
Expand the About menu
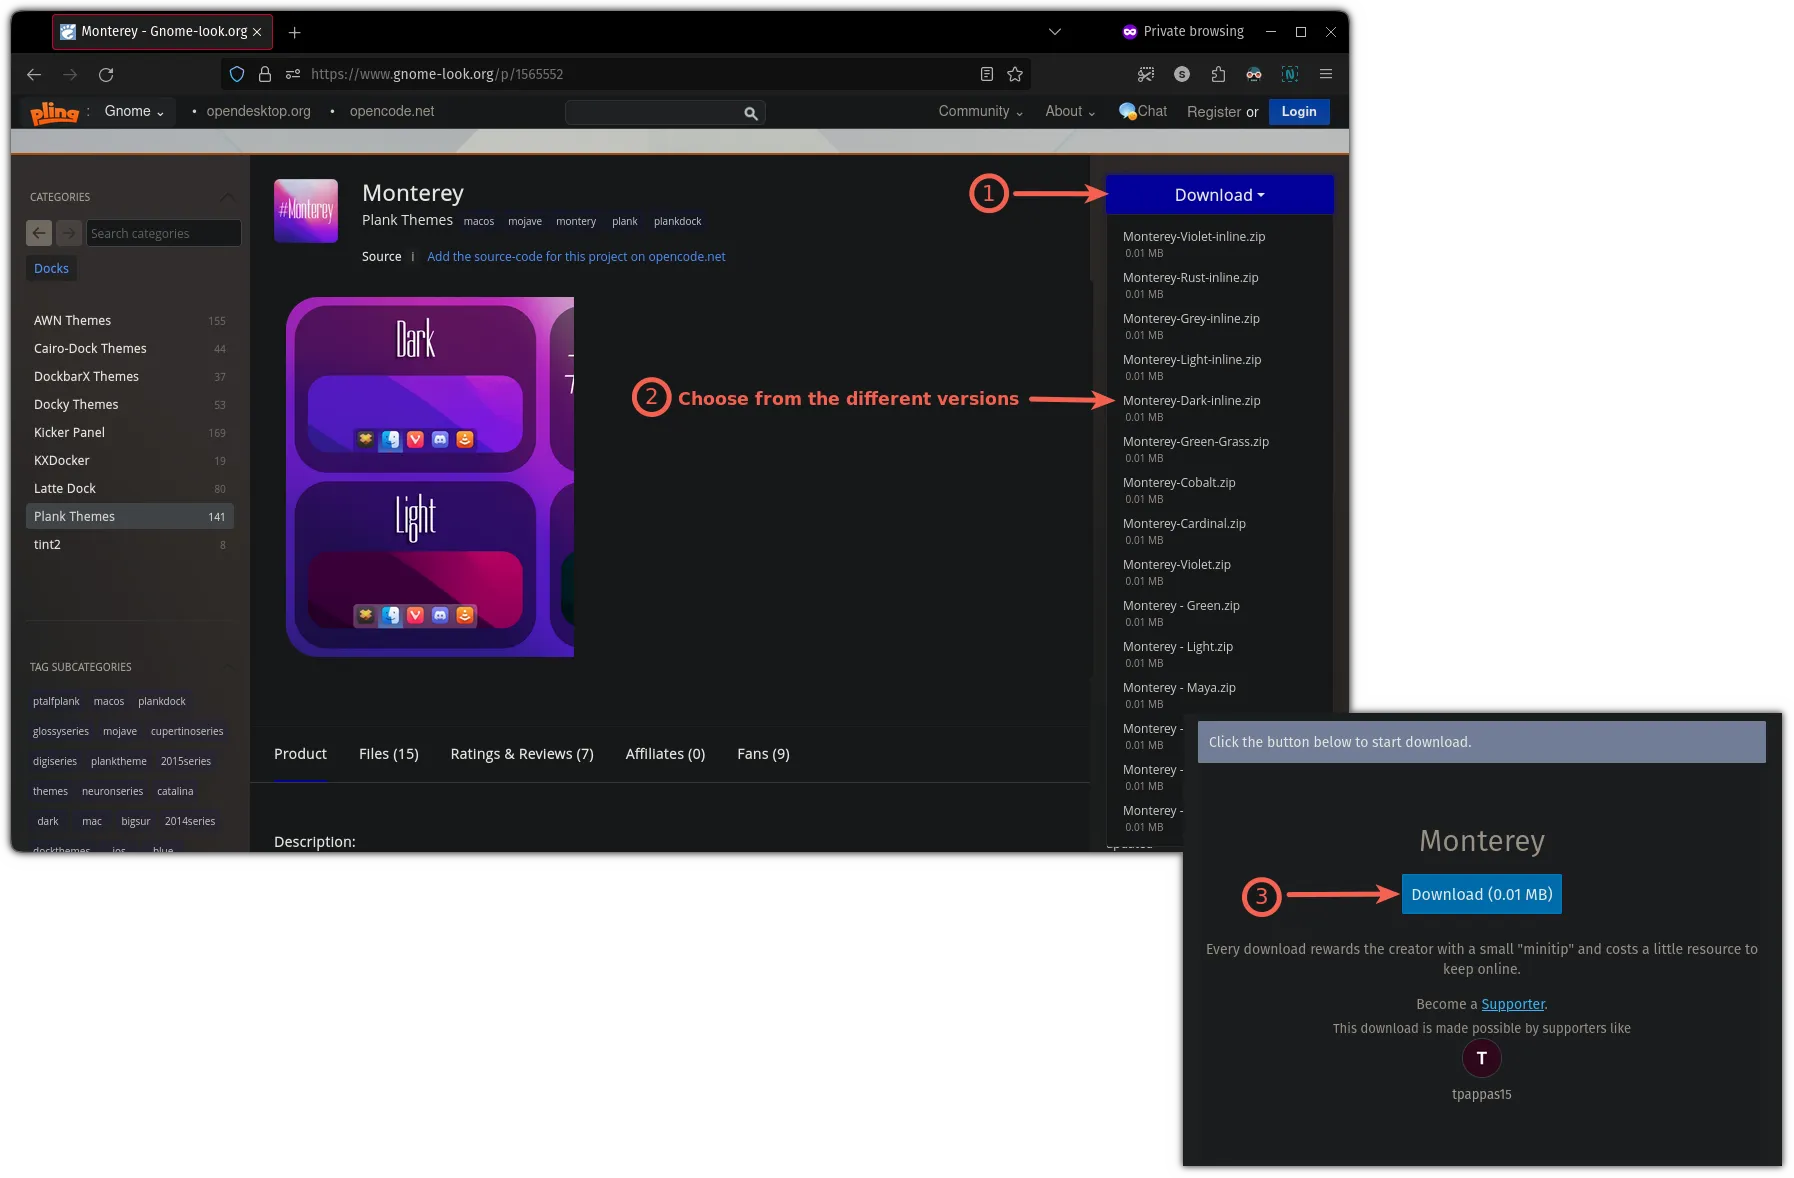(x=1069, y=111)
